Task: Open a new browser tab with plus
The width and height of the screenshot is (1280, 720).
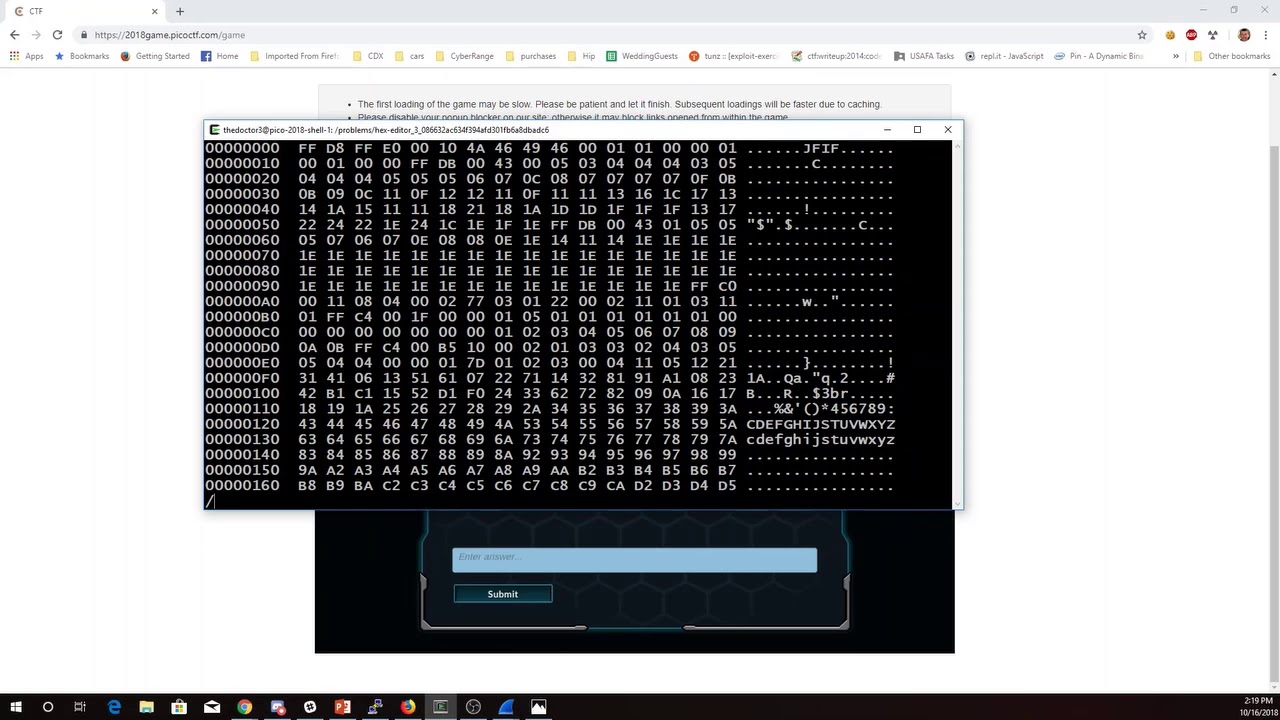Action: pyautogui.click(x=180, y=11)
